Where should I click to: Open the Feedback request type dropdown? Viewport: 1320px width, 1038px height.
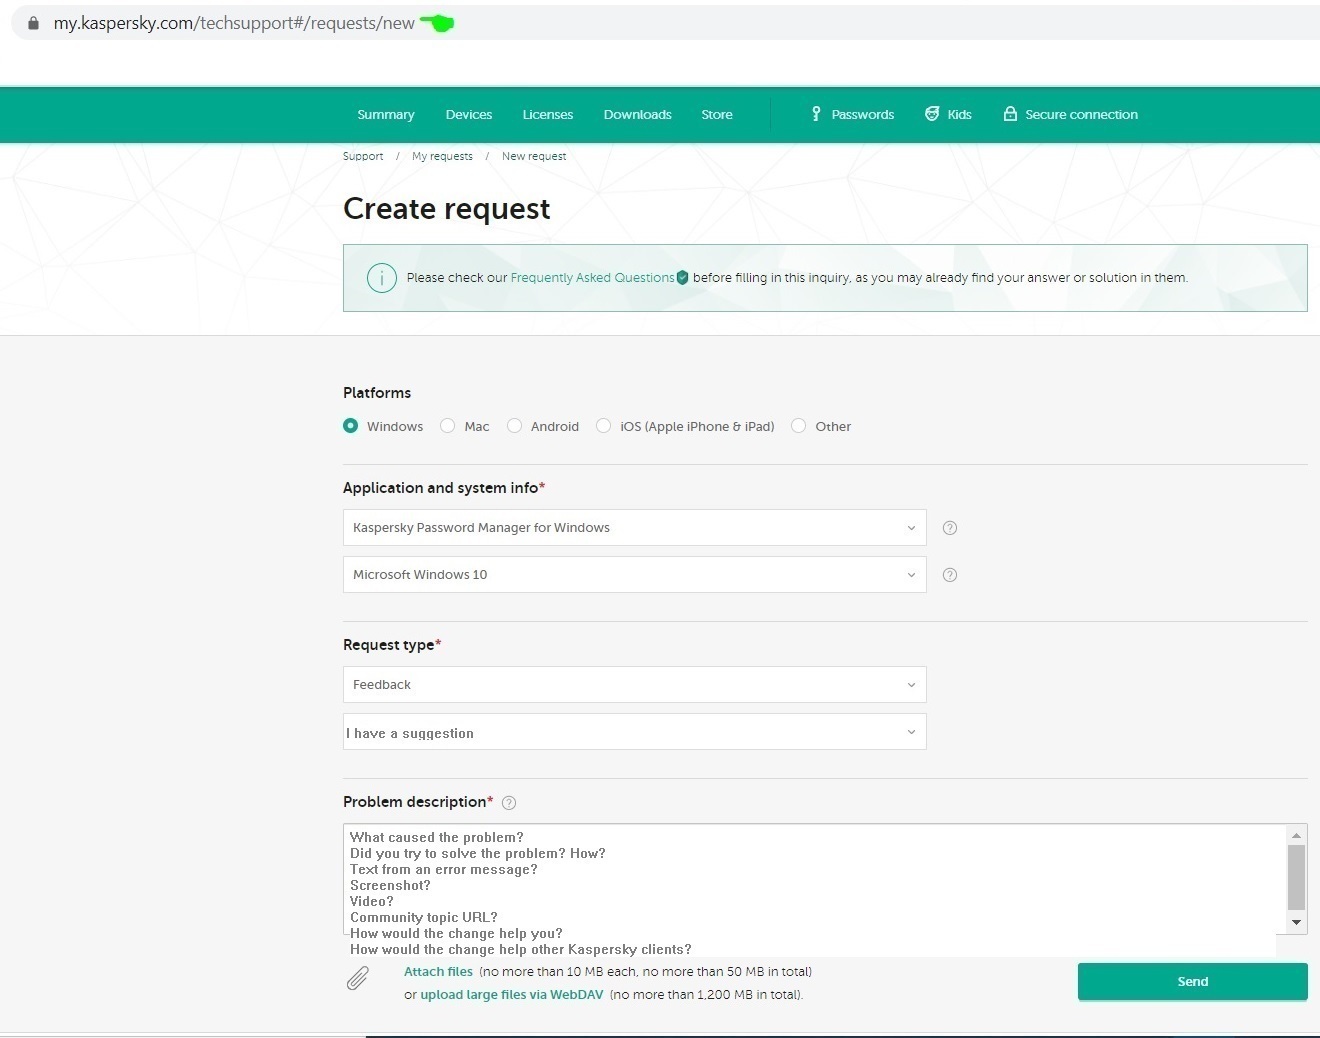coord(634,685)
